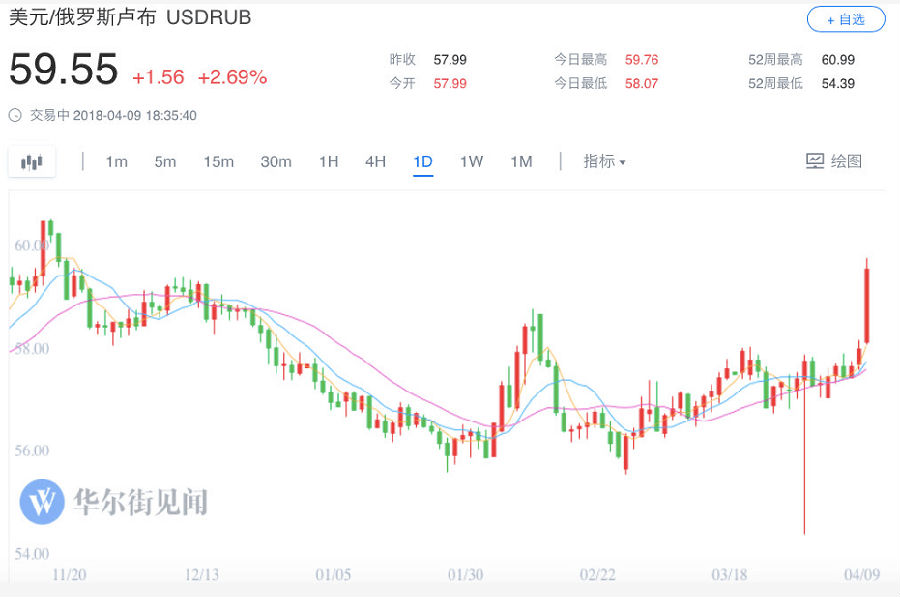Viewport: 900px width, 597px height.
Task: Click 今日最低 value 58.07
Action: tap(641, 83)
